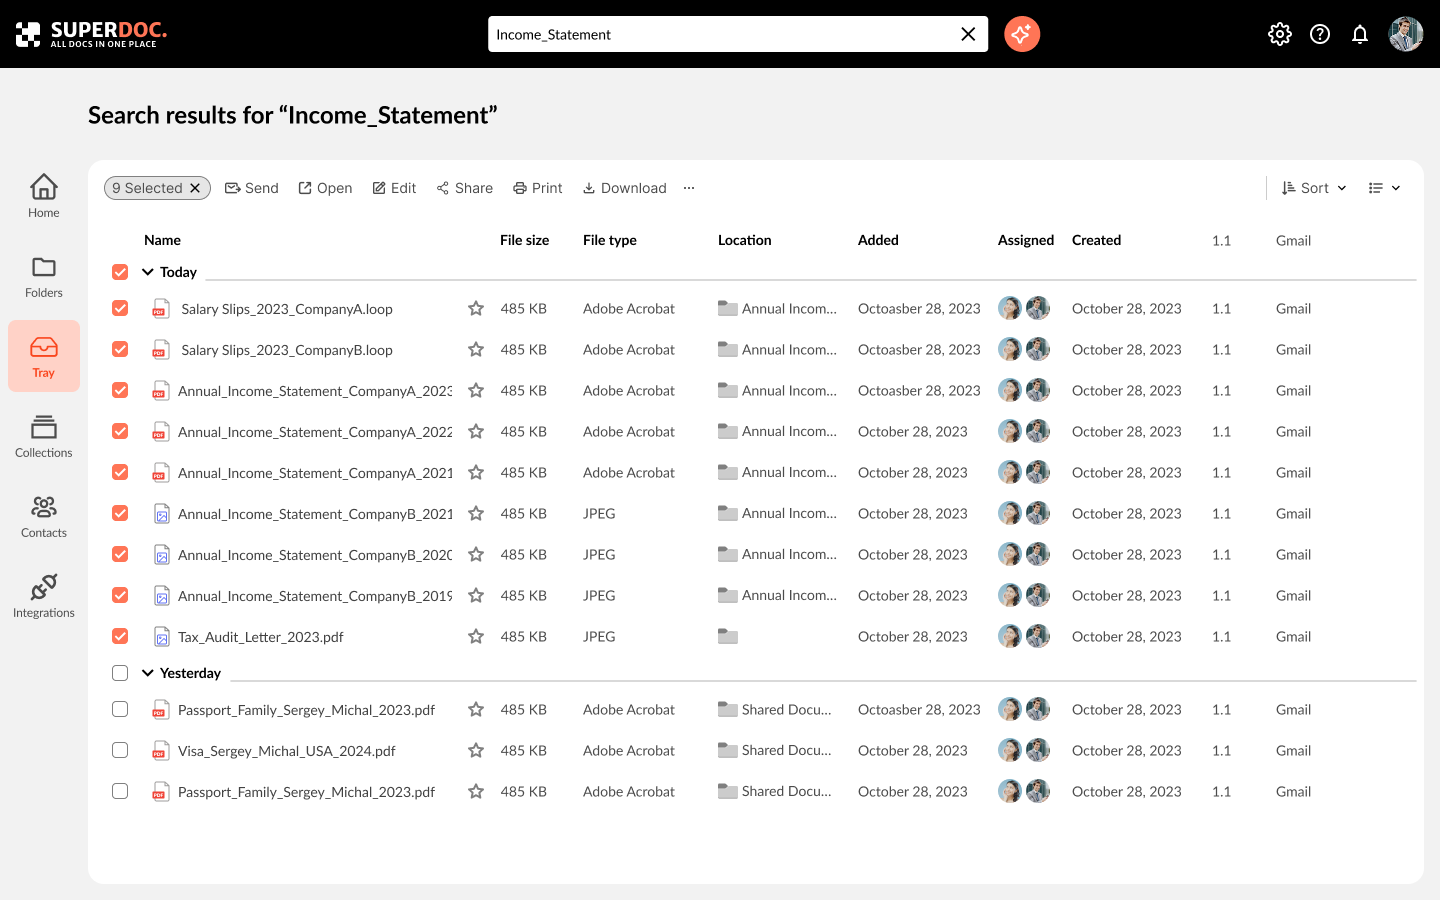
Task: Star the Tax_Audit_Letter_2023.pdf file
Action: 476,637
